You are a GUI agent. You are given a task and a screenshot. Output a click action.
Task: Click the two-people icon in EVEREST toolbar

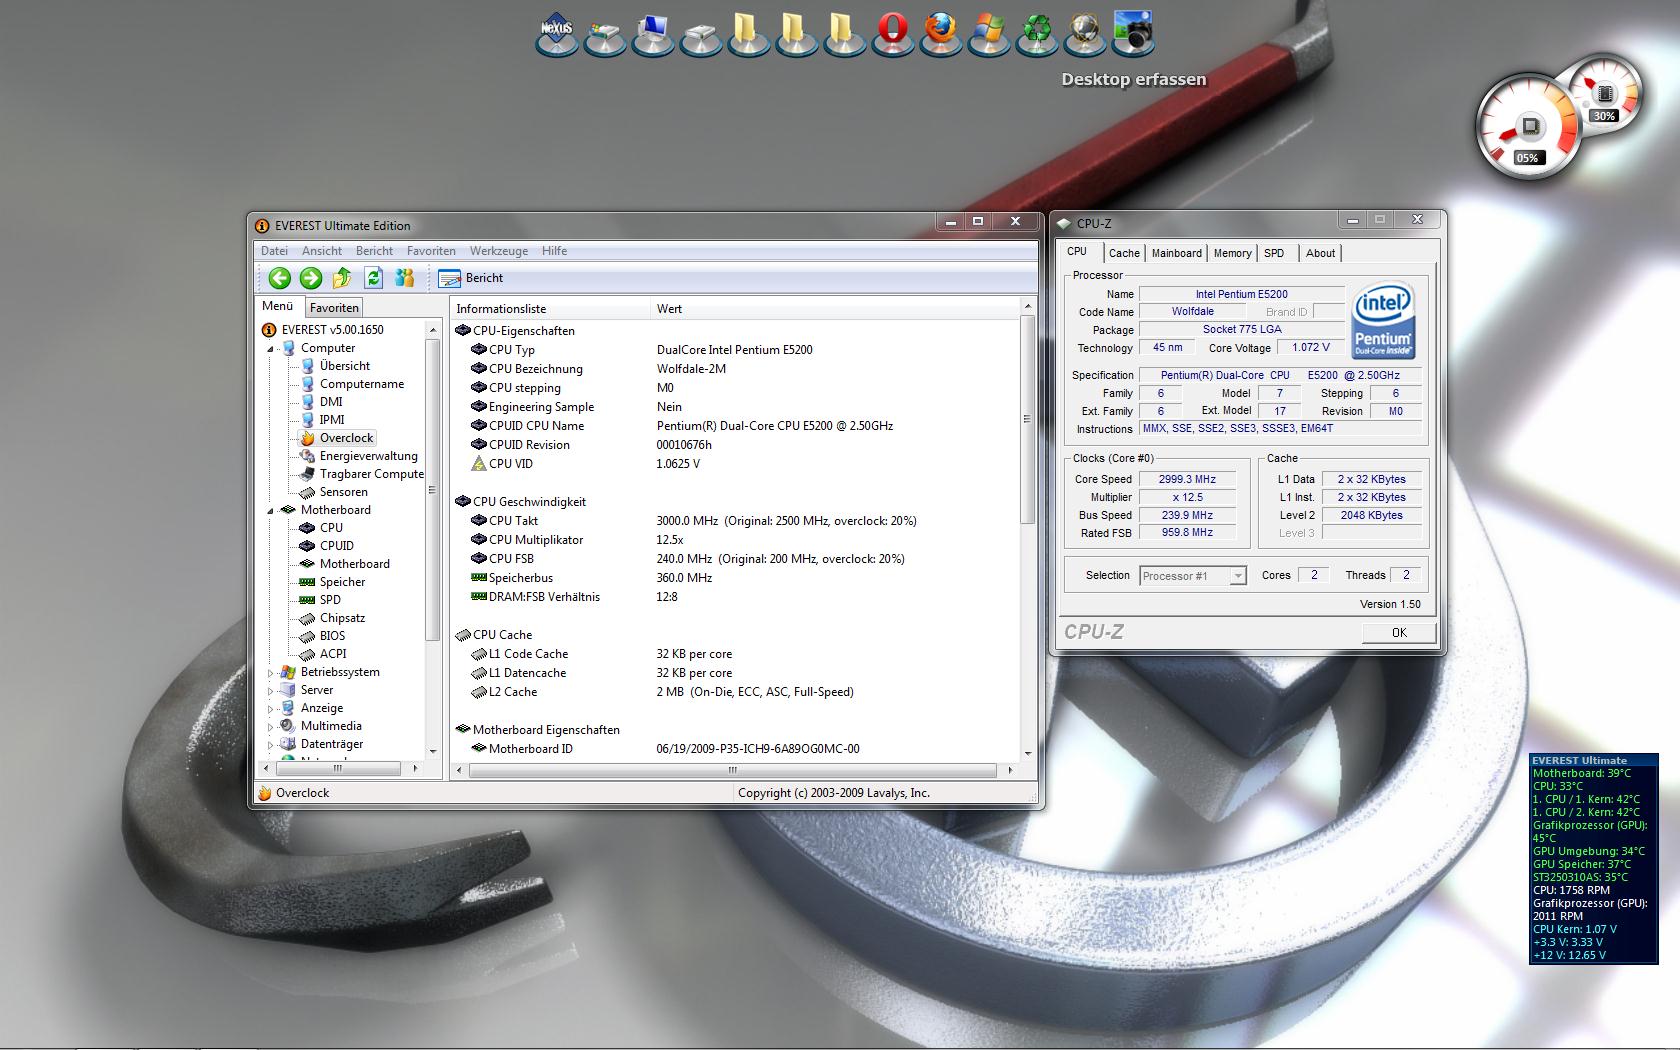coord(404,278)
